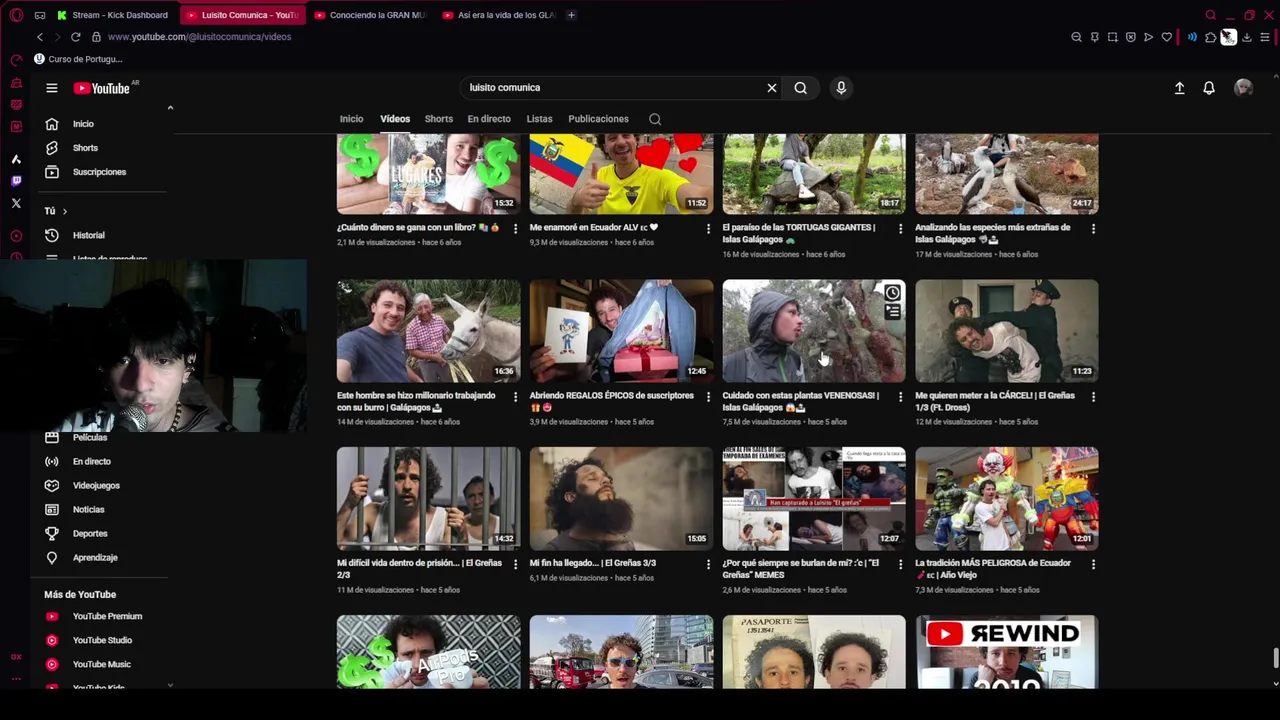This screenshot has height=720, width=1280.
Task: Reload the page in browser
Action: [75, 37]
